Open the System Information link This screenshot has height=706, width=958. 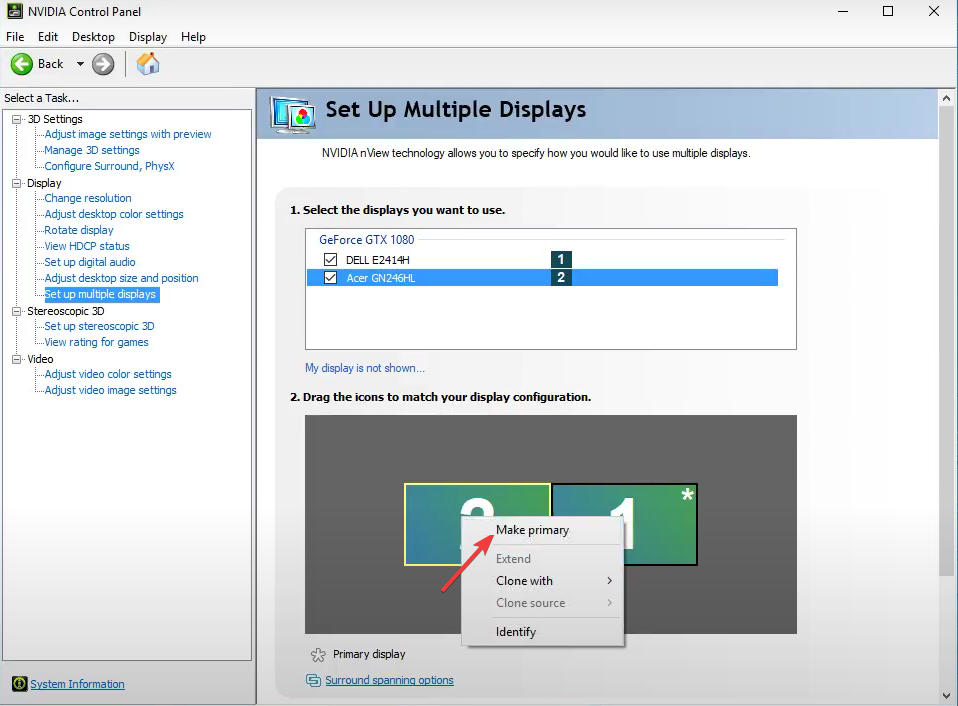(78, 684)
